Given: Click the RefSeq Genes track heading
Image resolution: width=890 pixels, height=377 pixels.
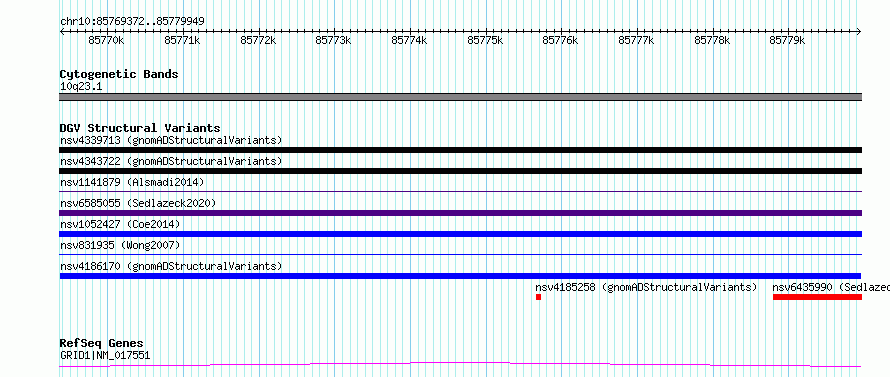Looking at the screenshot, I should (102, 344).
